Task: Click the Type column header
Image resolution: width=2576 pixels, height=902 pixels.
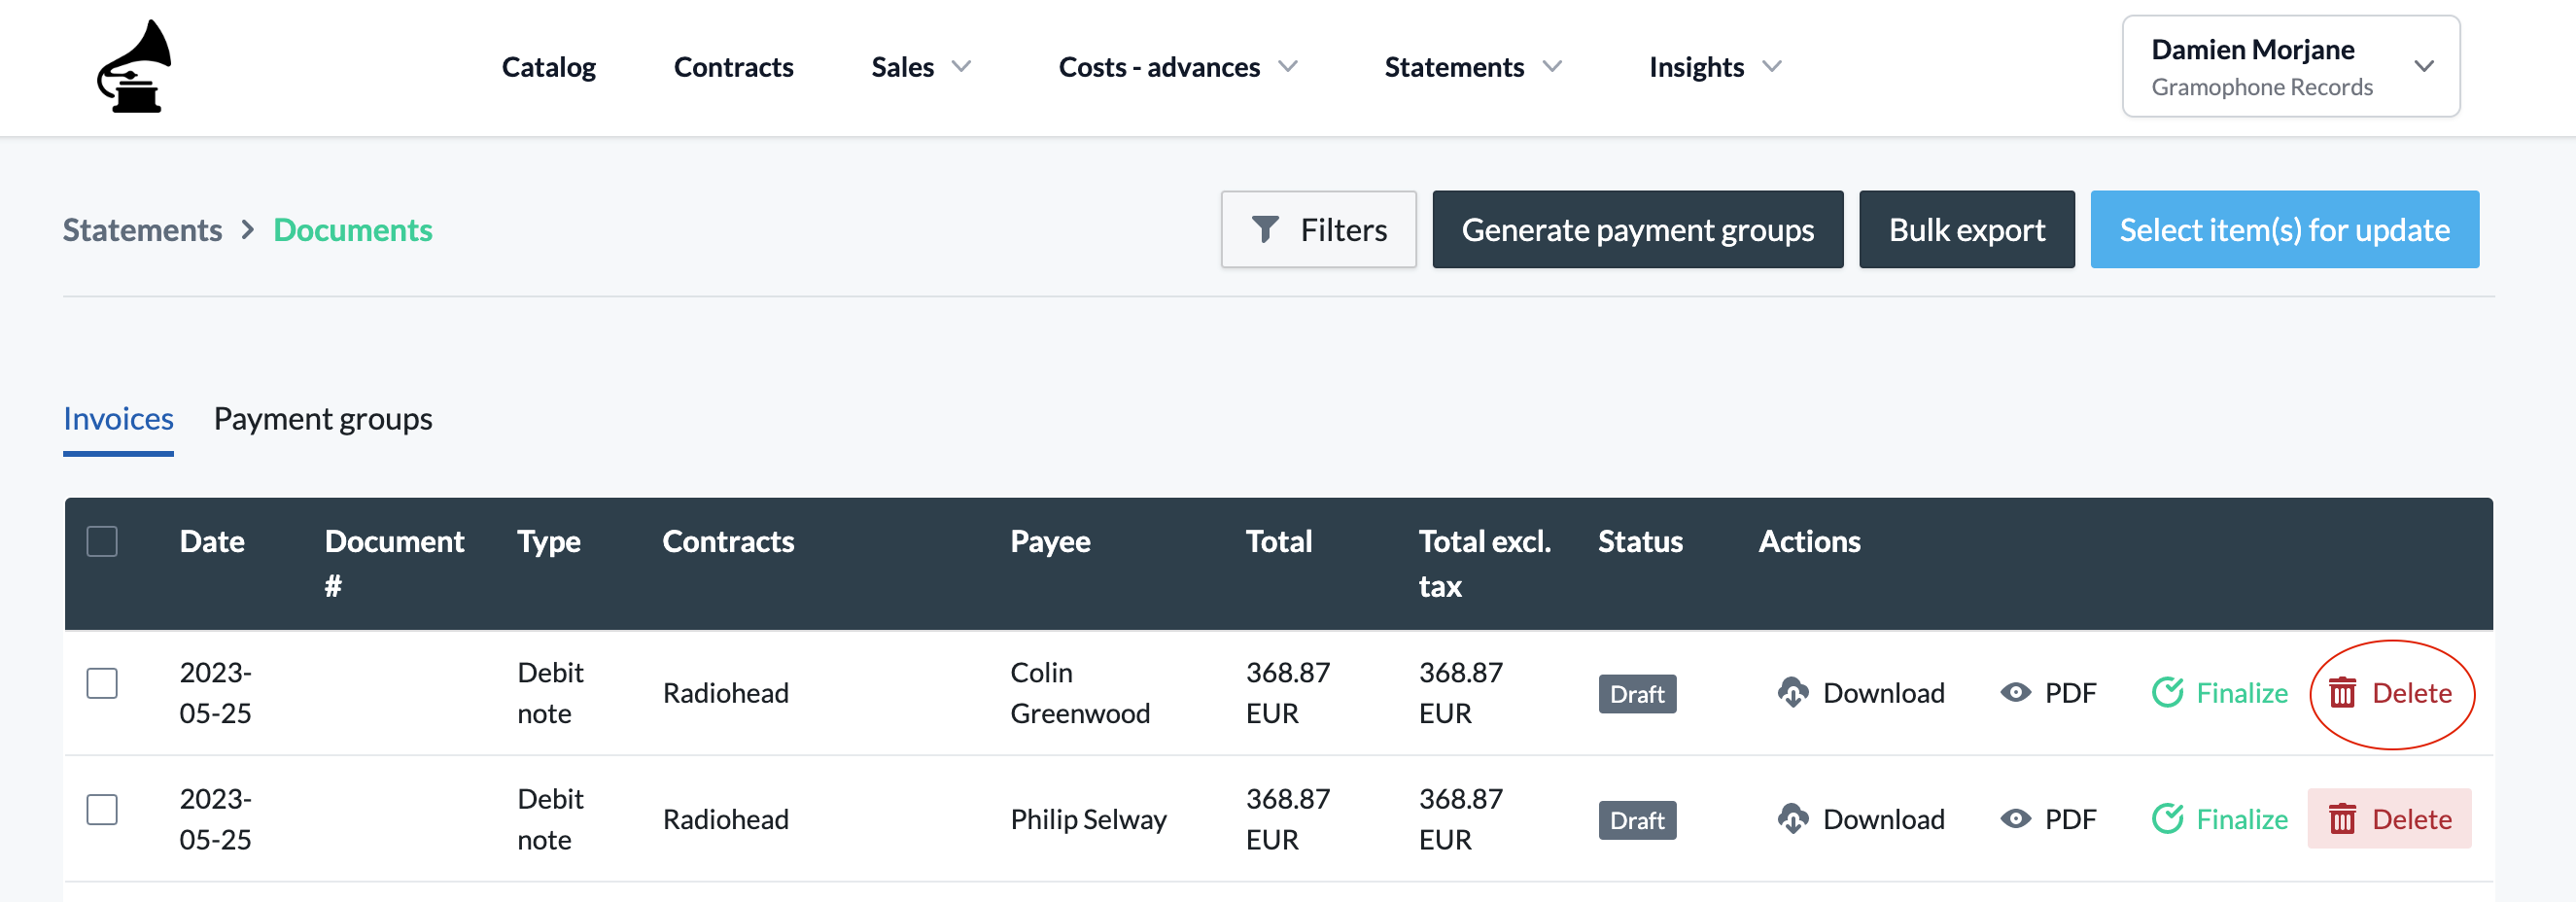Action: tap(549, 541)
